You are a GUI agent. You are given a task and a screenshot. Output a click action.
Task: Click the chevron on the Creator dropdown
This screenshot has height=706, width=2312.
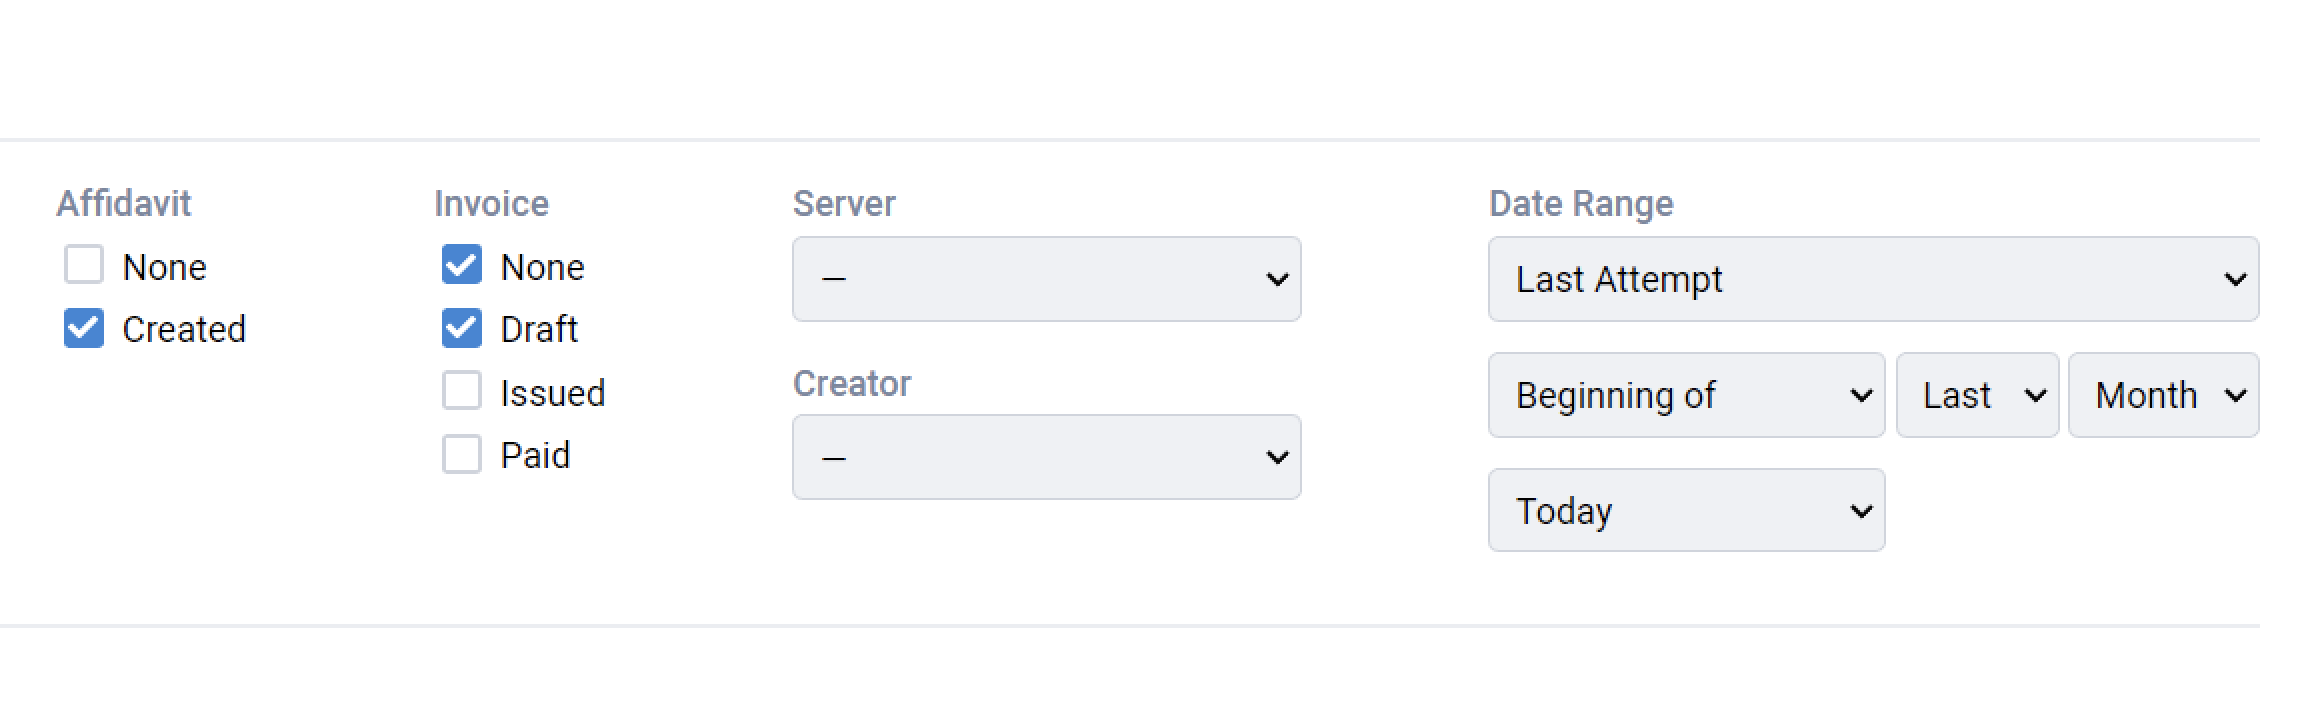pos(1277,458)
